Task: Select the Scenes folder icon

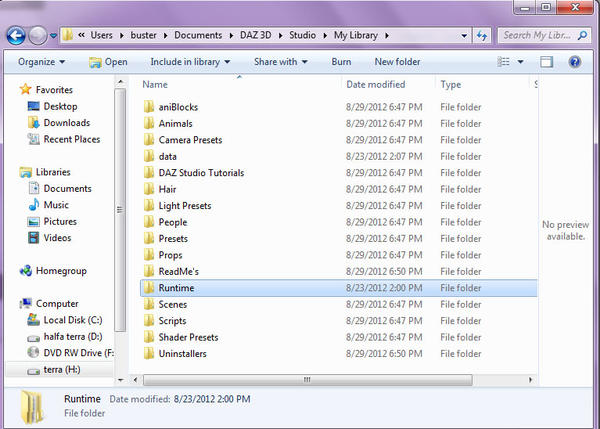Action: (149, 304)
